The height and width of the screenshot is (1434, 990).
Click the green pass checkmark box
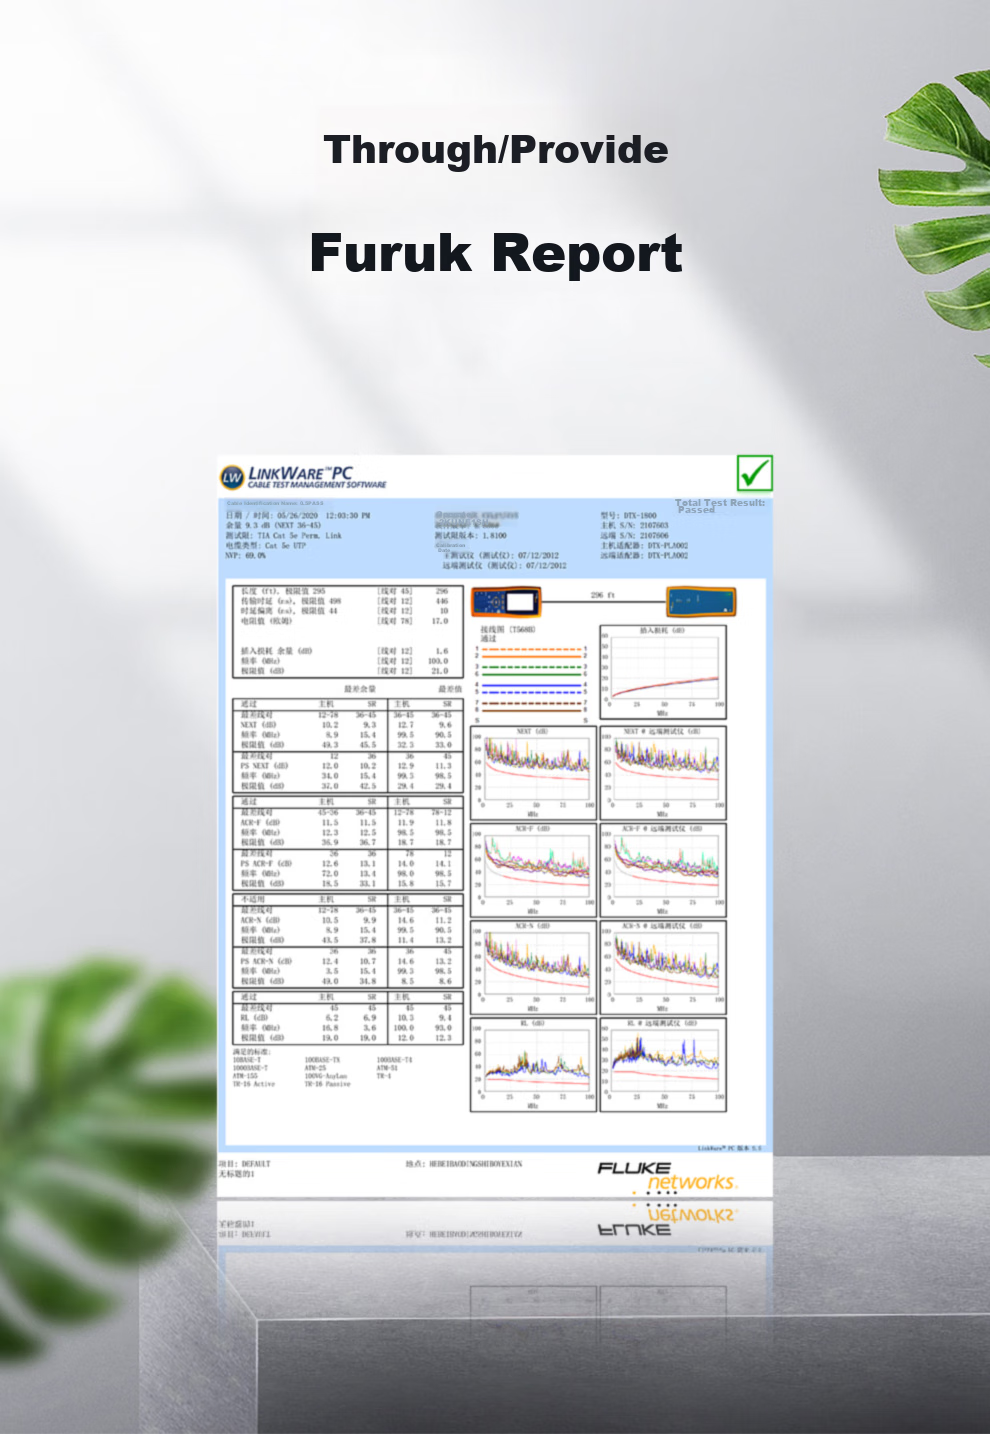point(755,472)
